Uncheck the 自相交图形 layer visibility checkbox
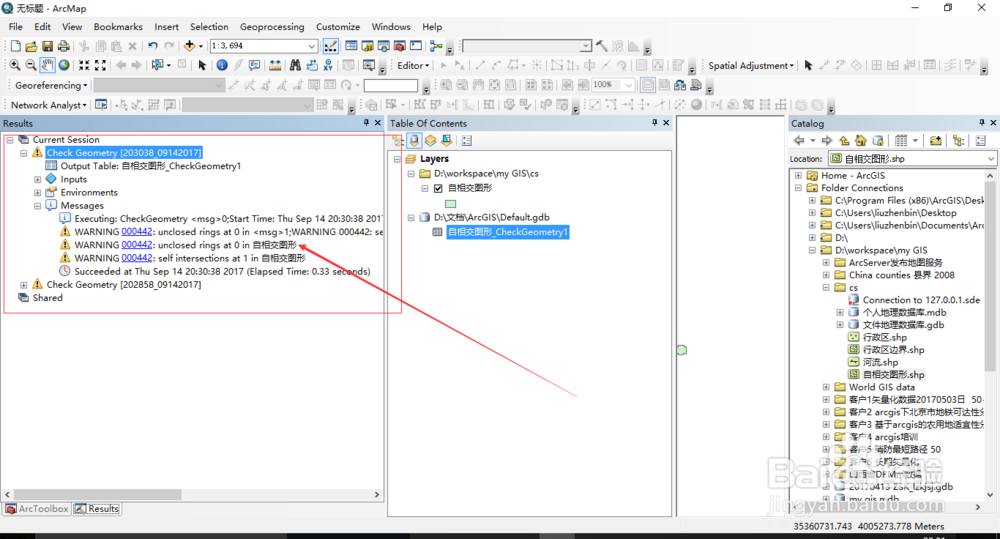Viewport: 1000px width, 539px height. pyautogui.click(x=438, y=188)
